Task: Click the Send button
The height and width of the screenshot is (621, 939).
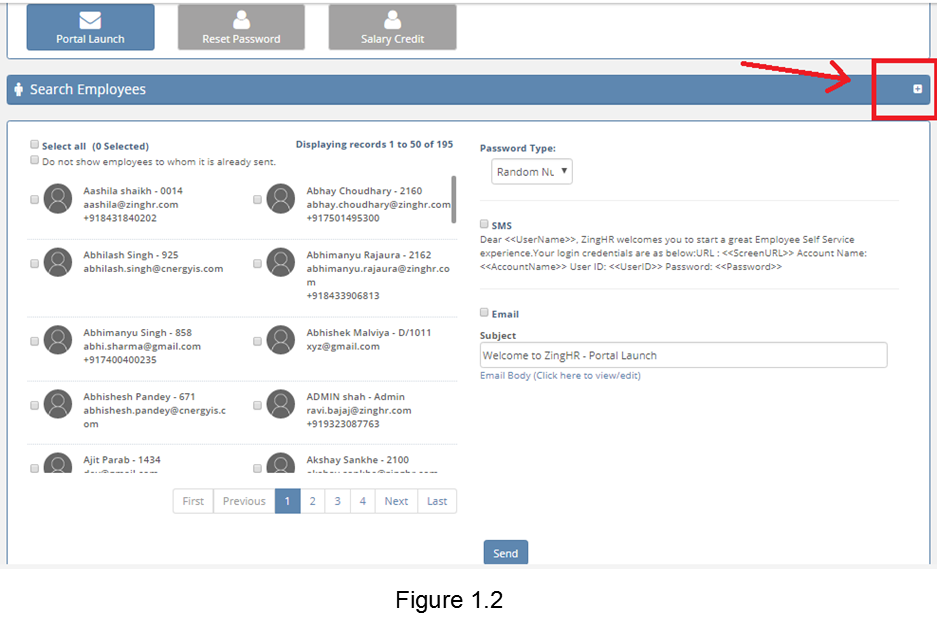Action: [505, 553]
